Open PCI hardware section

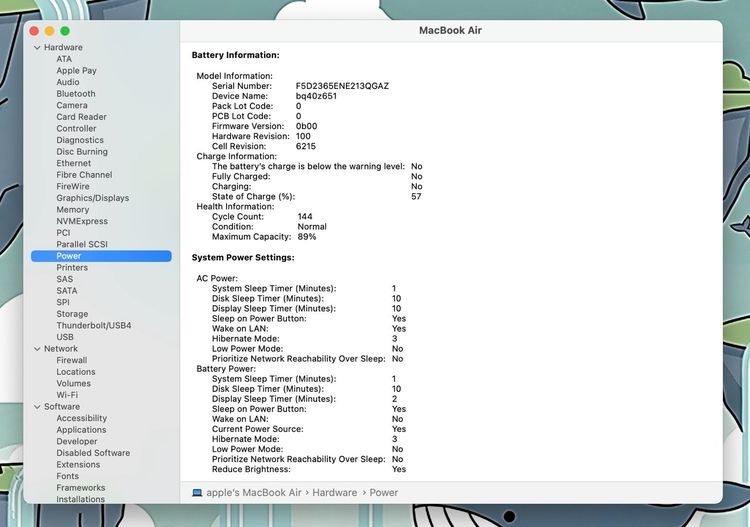(x=63, y=232)
